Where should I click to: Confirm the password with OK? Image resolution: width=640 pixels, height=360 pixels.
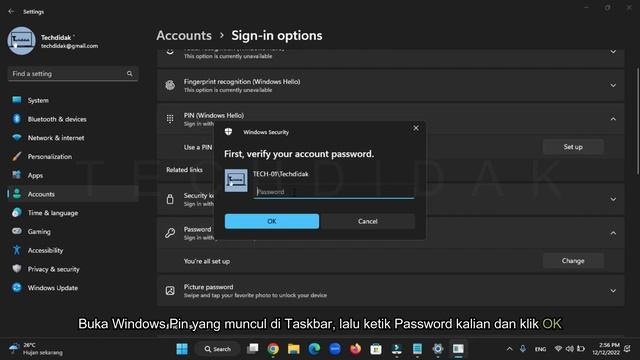coord(272,221)
